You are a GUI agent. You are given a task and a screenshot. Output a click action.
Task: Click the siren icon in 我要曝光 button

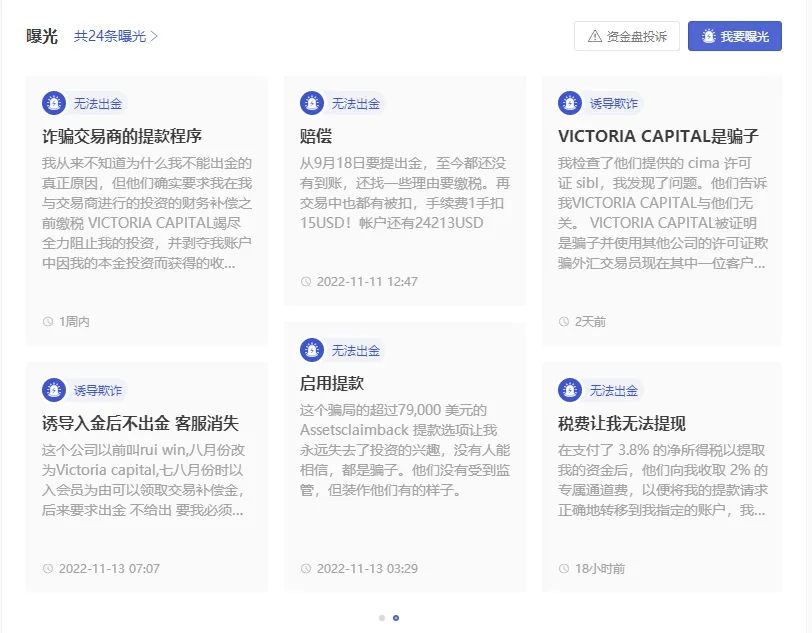pyautogui.click(x=708, y=36)
